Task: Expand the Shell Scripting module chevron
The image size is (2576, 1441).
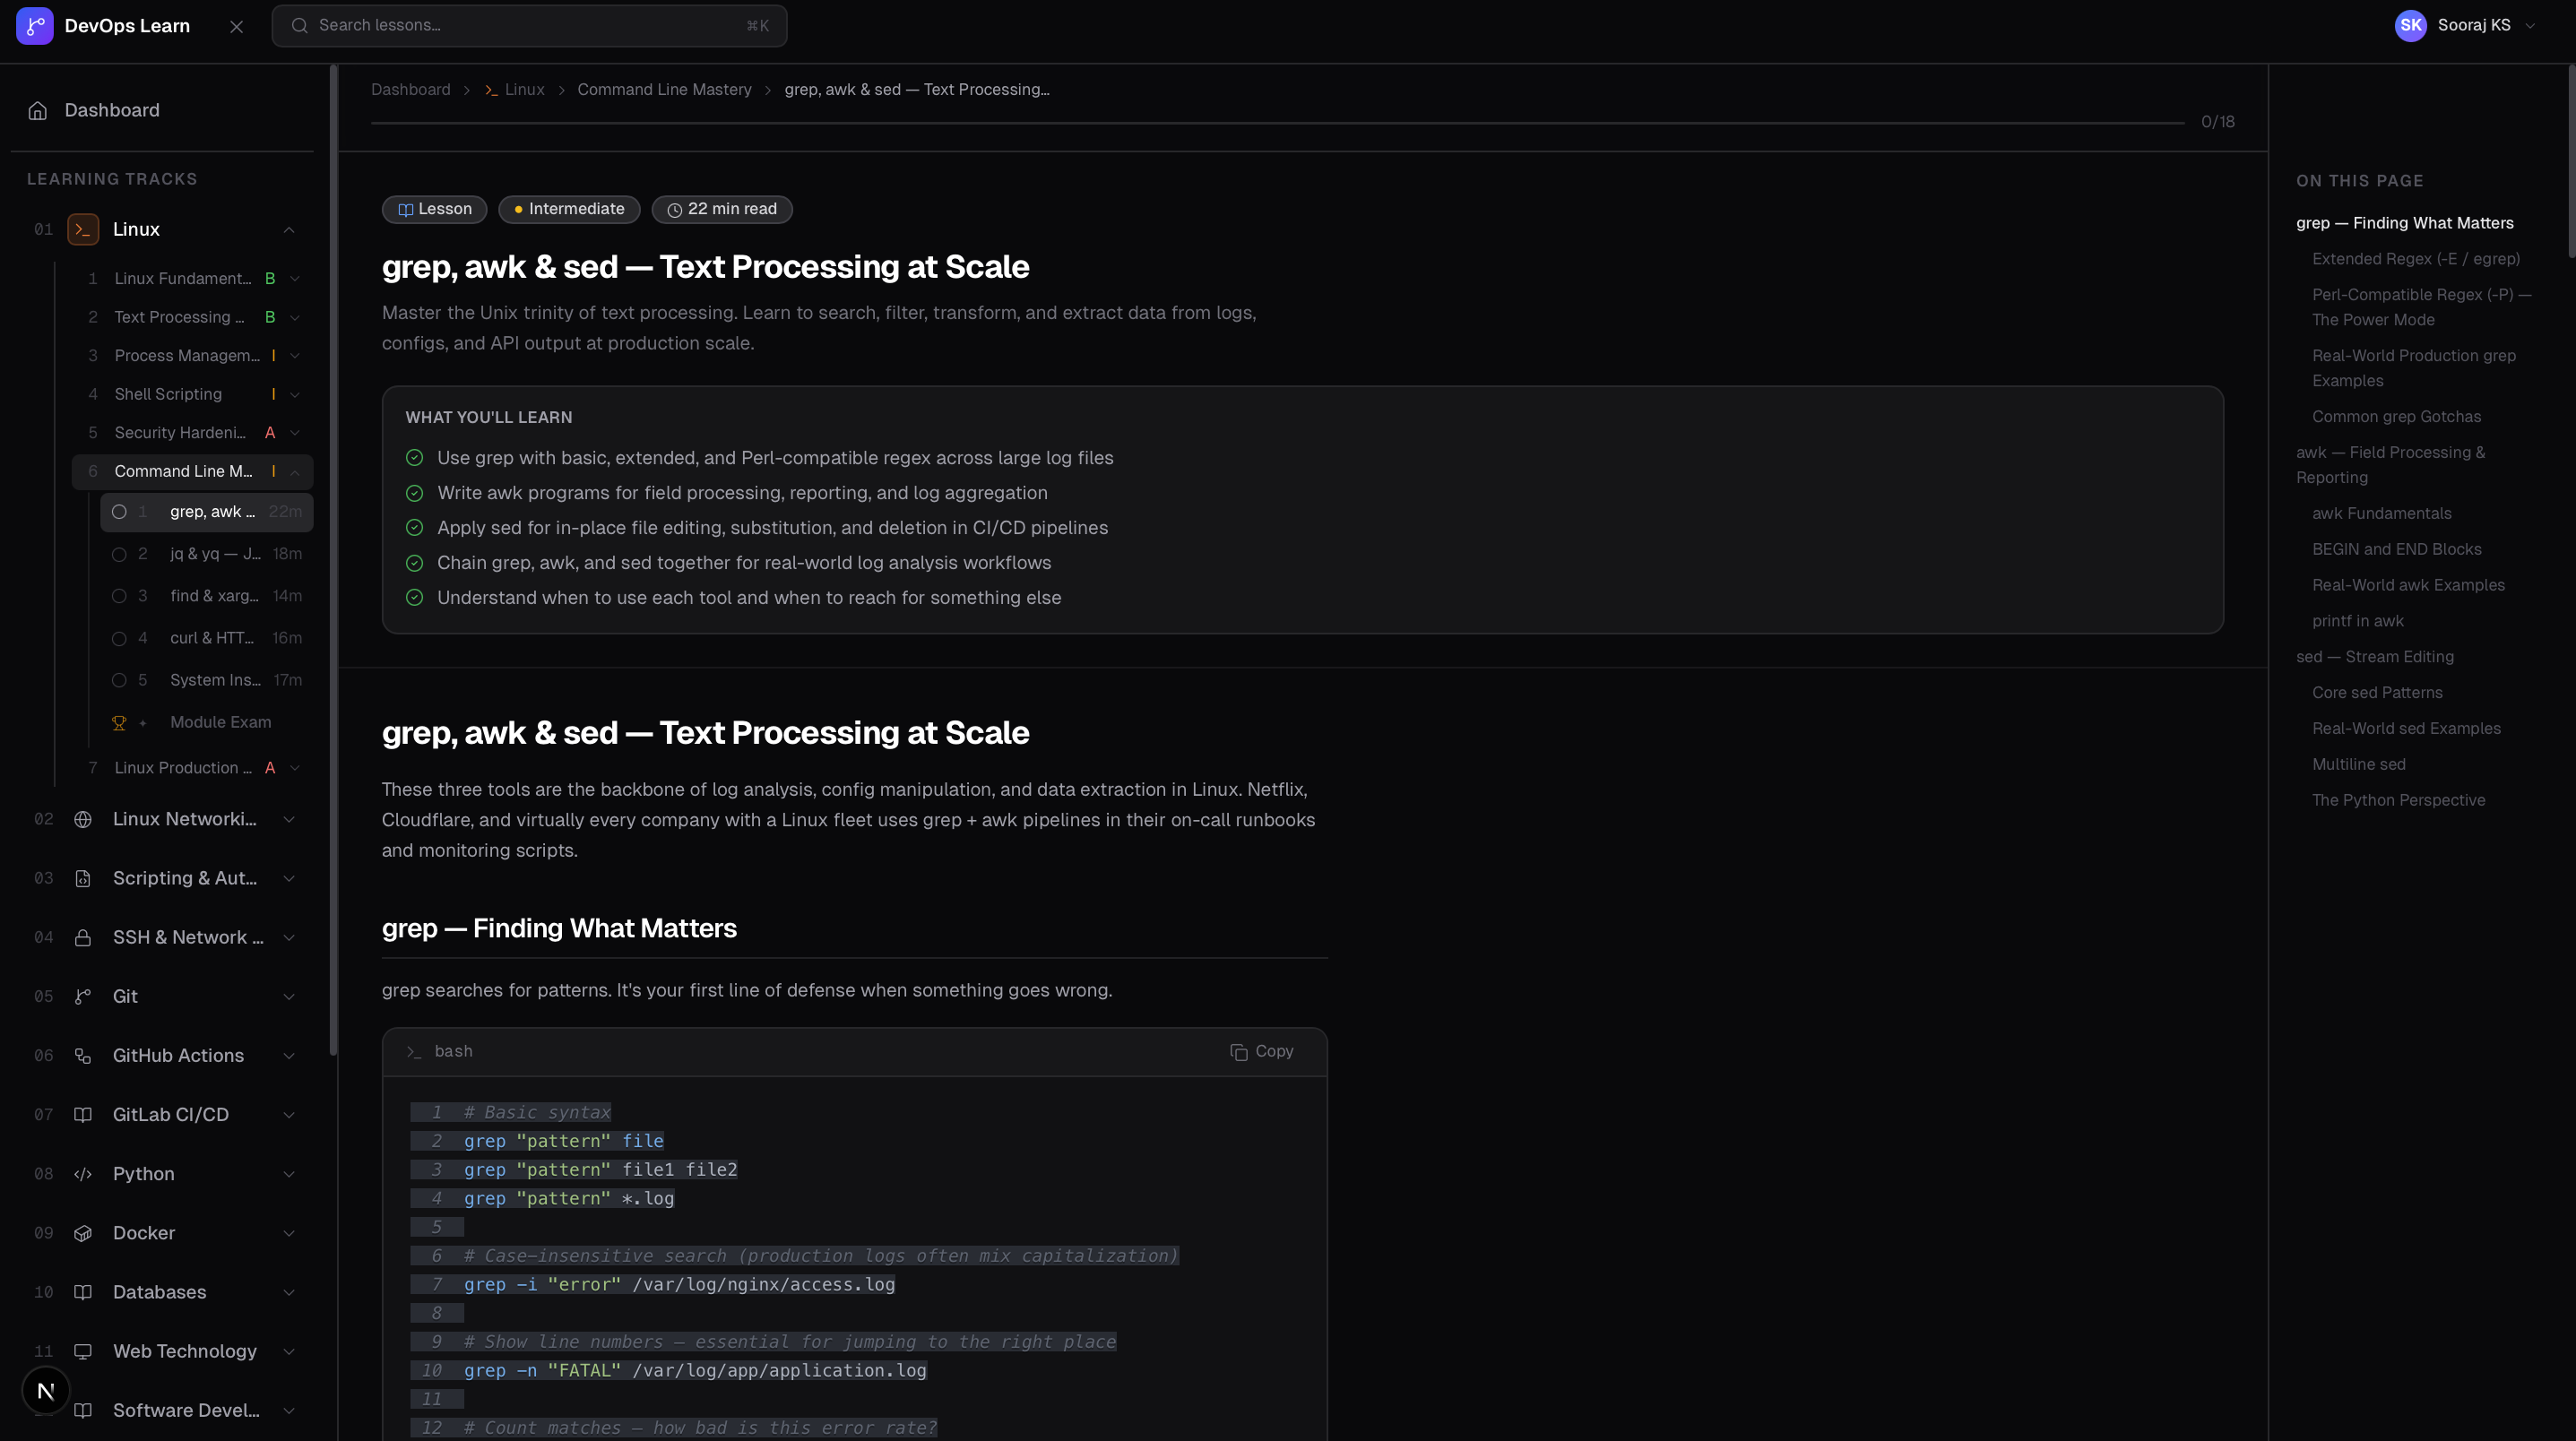Action: click(x=295, y=395)
